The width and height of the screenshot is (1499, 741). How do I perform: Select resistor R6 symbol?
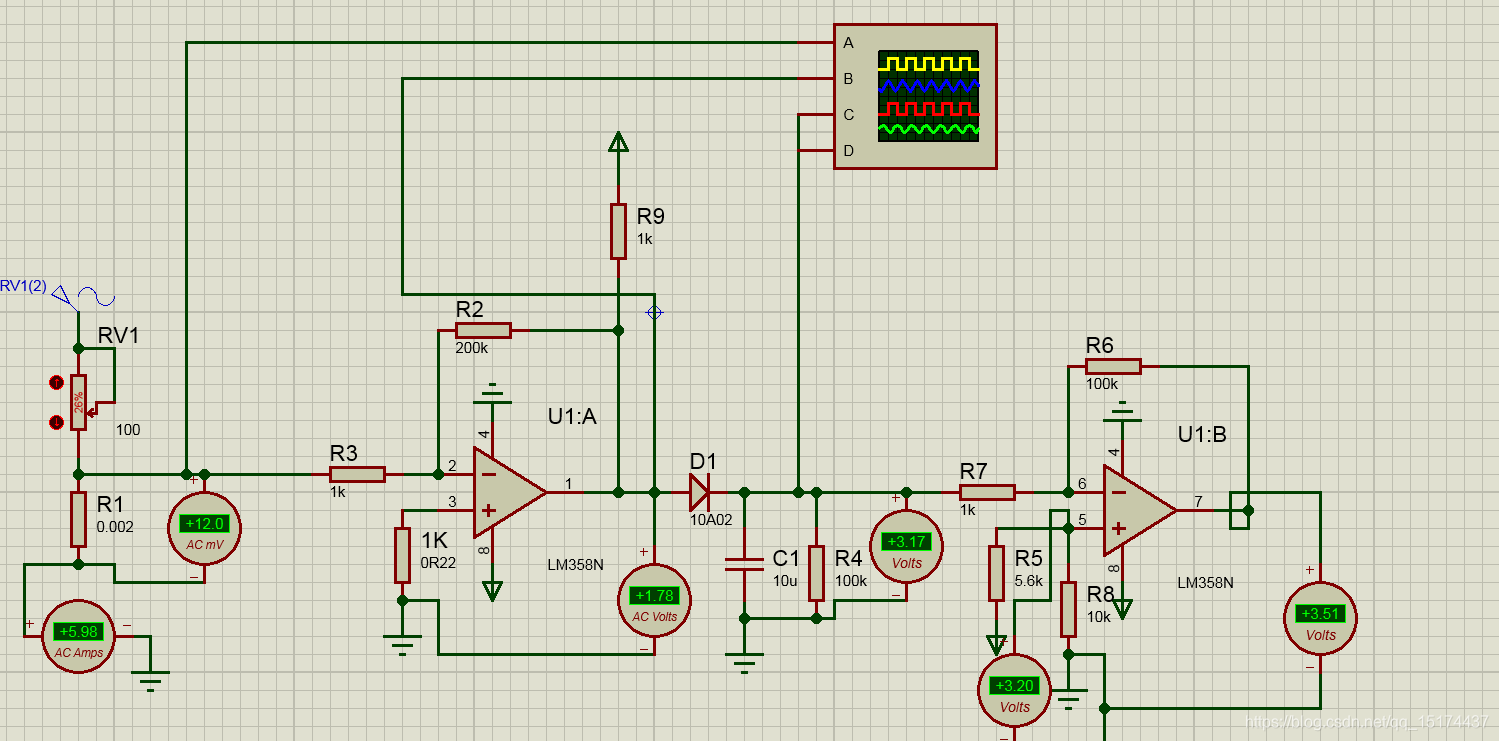point(1113,366)
